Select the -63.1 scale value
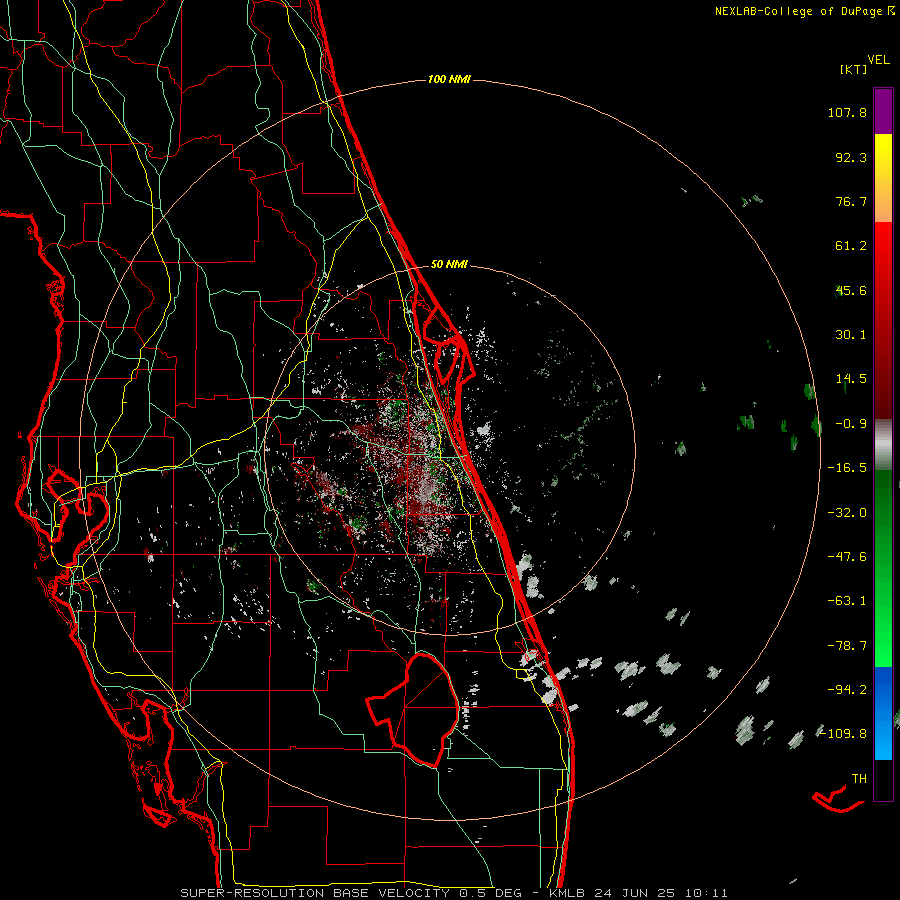900x900 pixels. [x=847, y=601]
